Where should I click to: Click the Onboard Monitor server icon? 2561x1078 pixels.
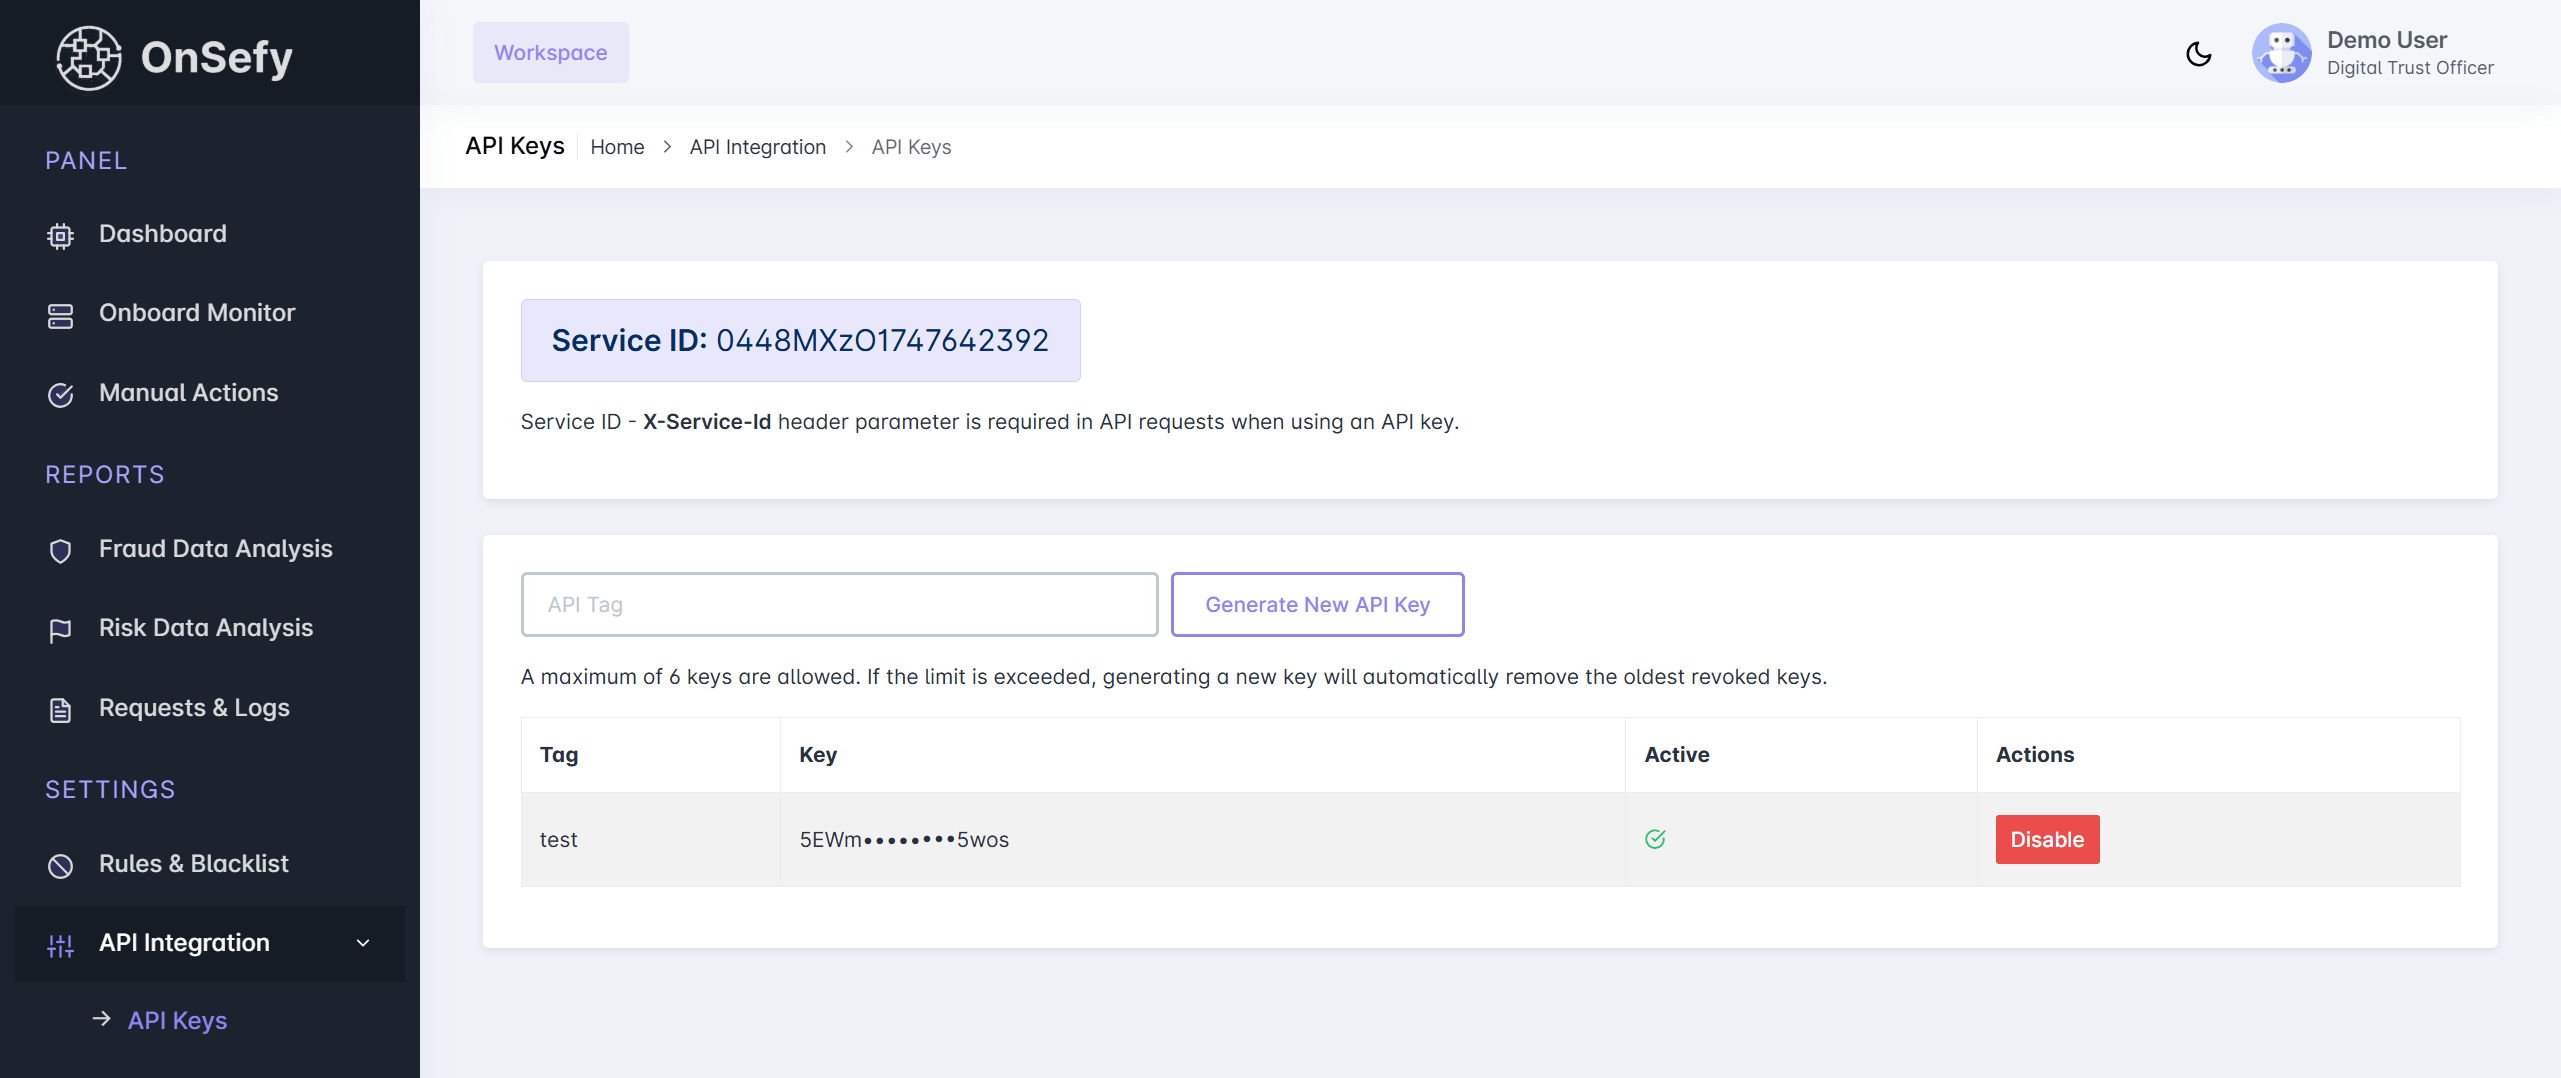pyautogui.click(x=60, y=316)
